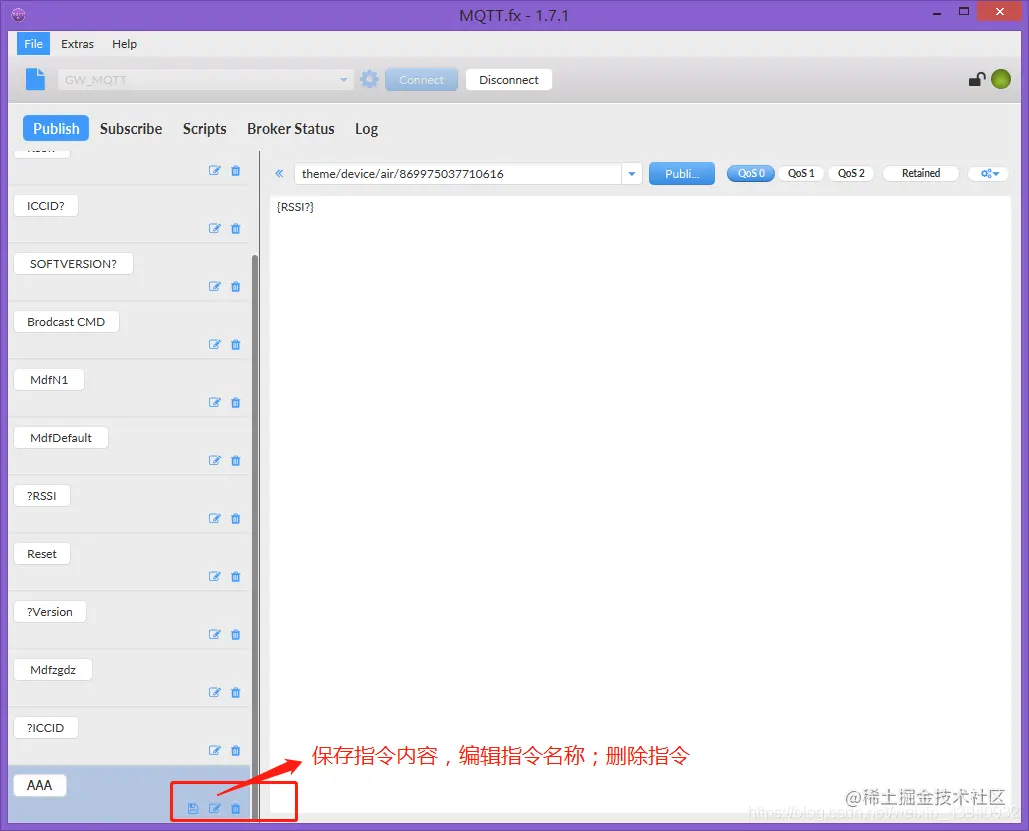The image size is (1029, 831).
Task: Load the Reset saved message
Action: (42, 554)
